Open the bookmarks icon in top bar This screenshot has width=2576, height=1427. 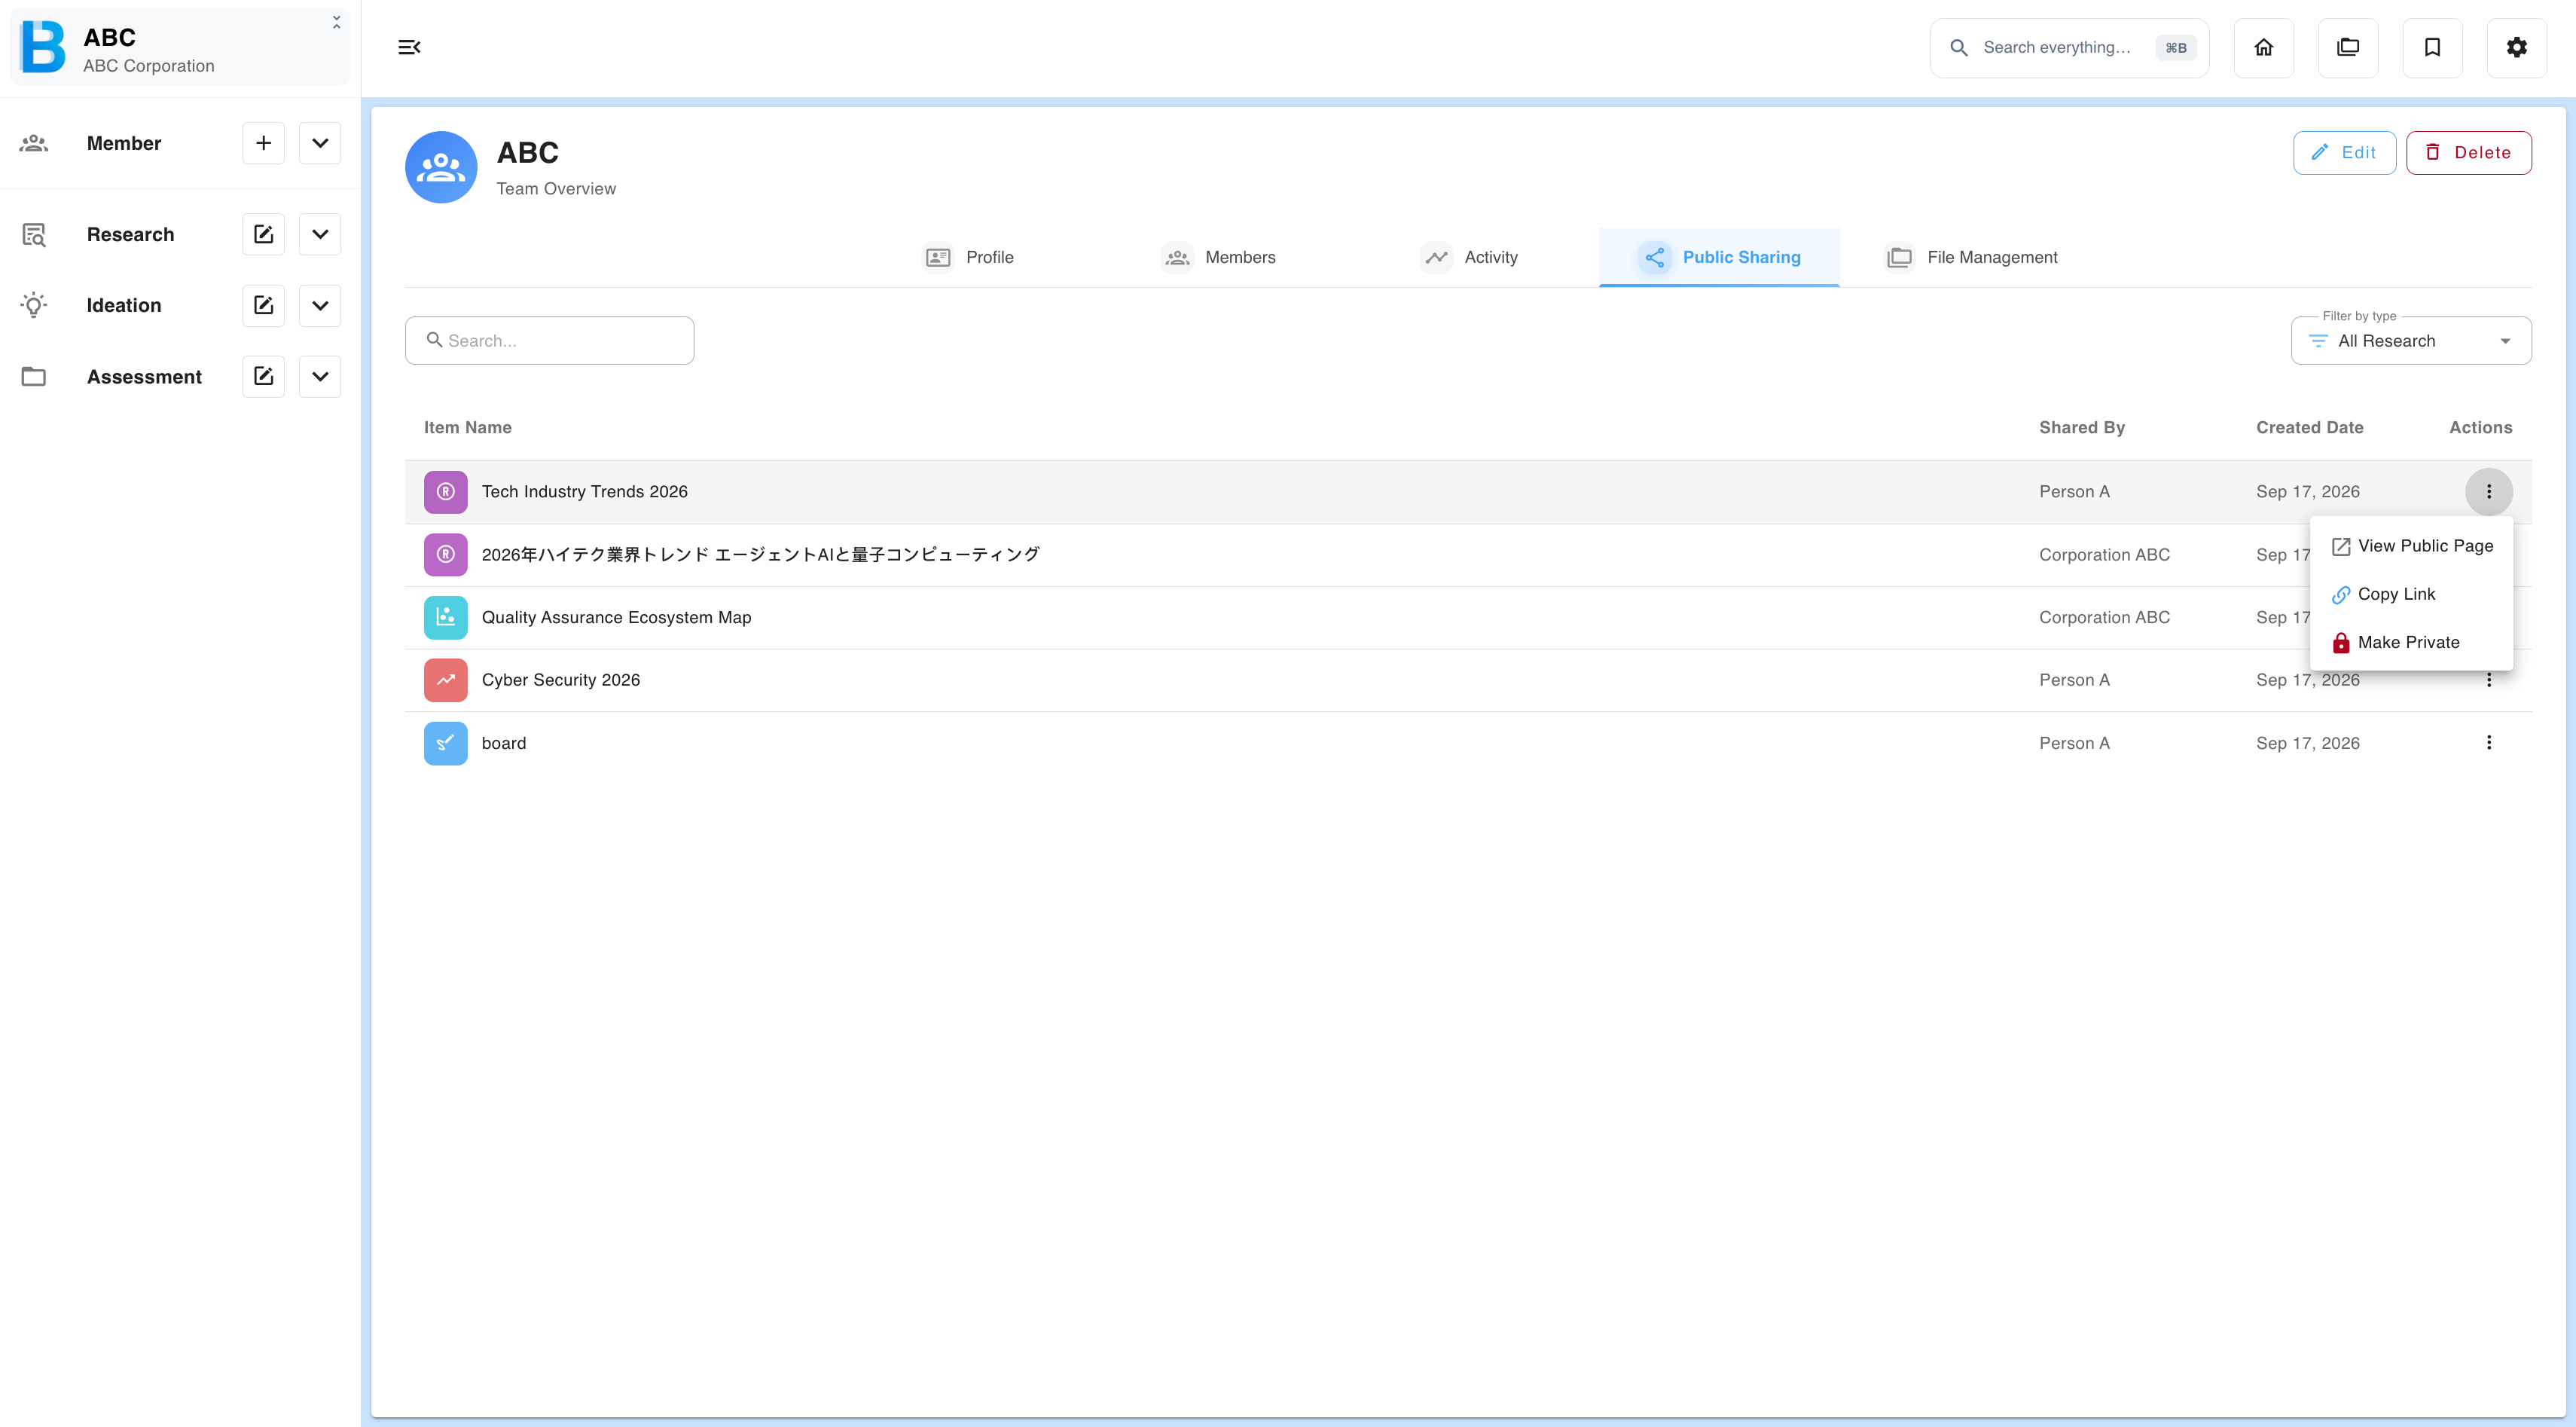click(2432, 47)
